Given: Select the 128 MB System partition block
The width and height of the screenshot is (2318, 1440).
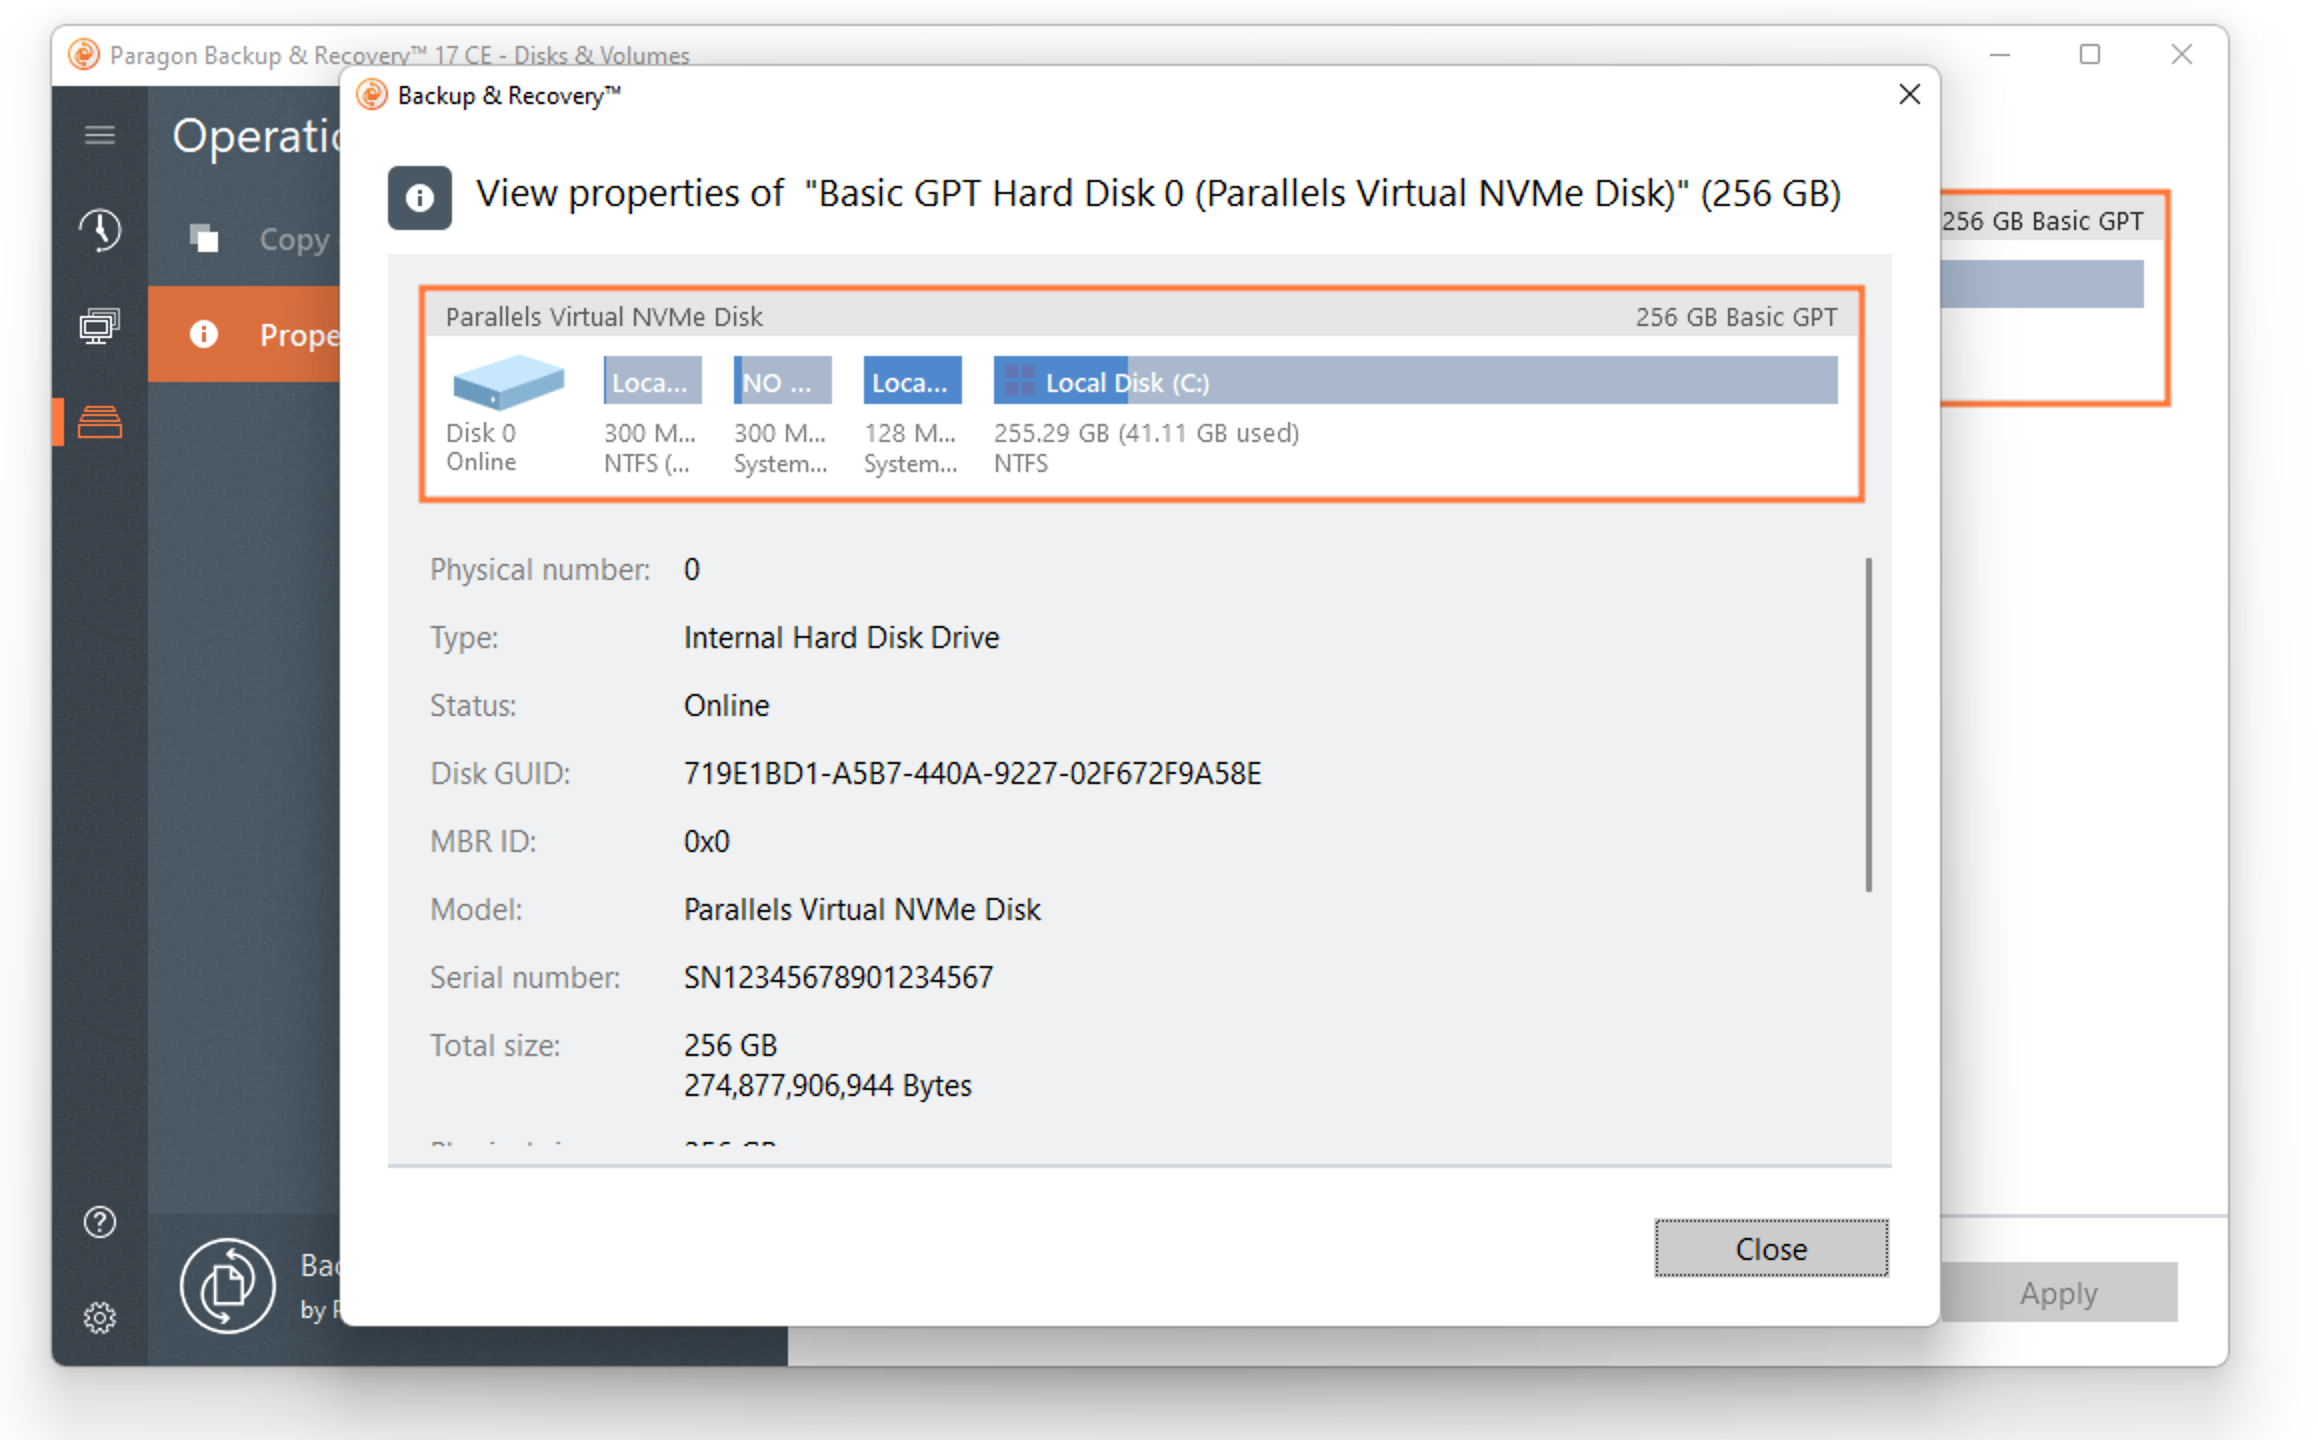Looking at the screenshot, I should pos(912,381).
